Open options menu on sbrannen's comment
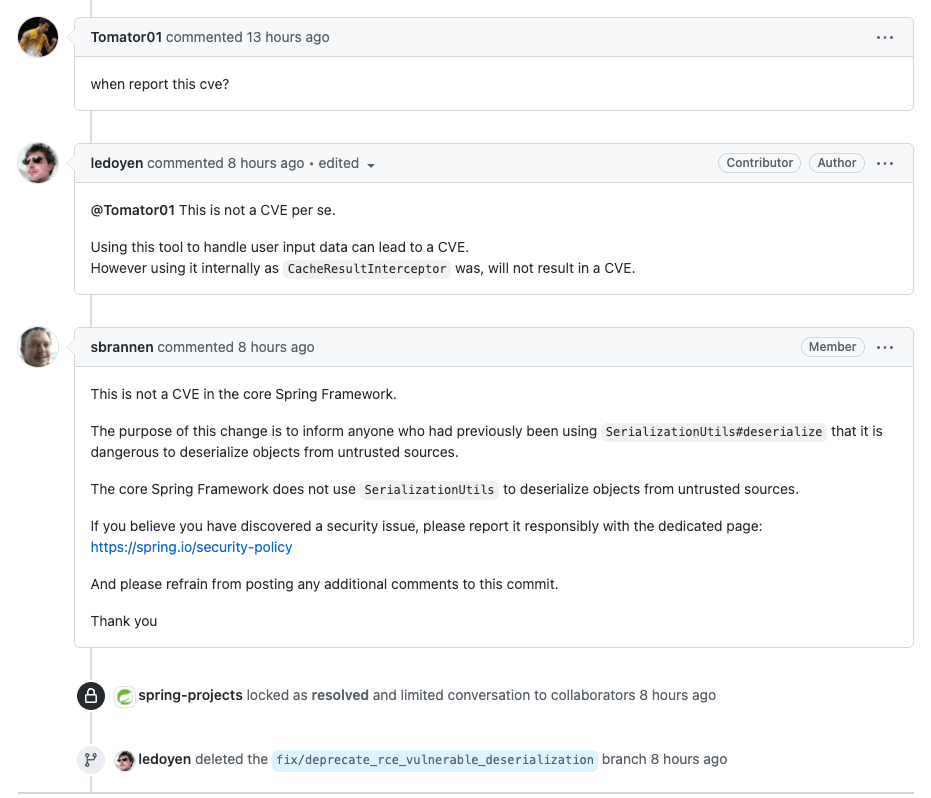The height and width of the screenshot is (798, 931). pyautogui.click(x=885, y=348)
